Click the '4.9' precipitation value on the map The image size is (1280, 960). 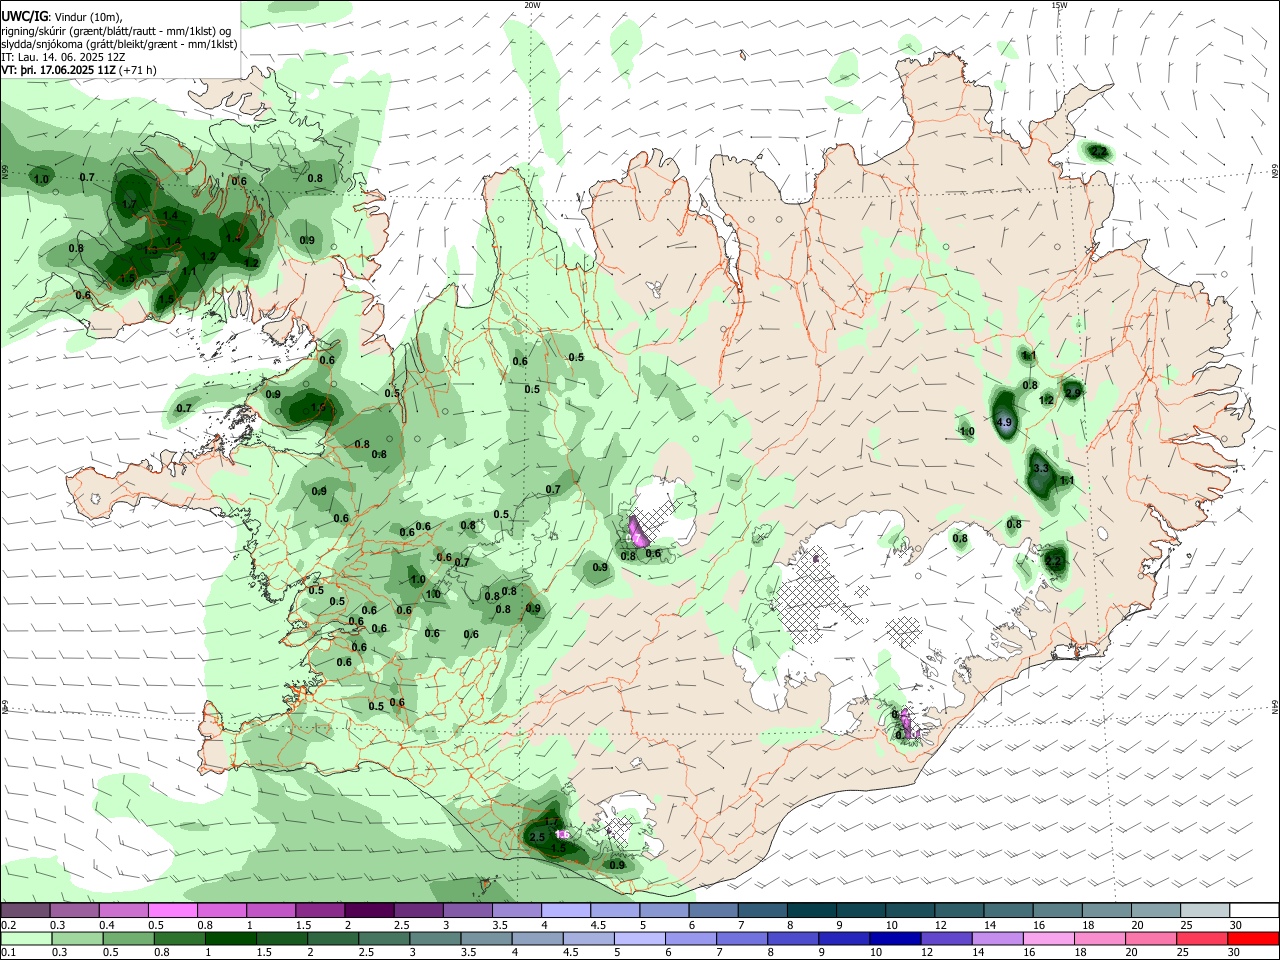click(1006, 423)
